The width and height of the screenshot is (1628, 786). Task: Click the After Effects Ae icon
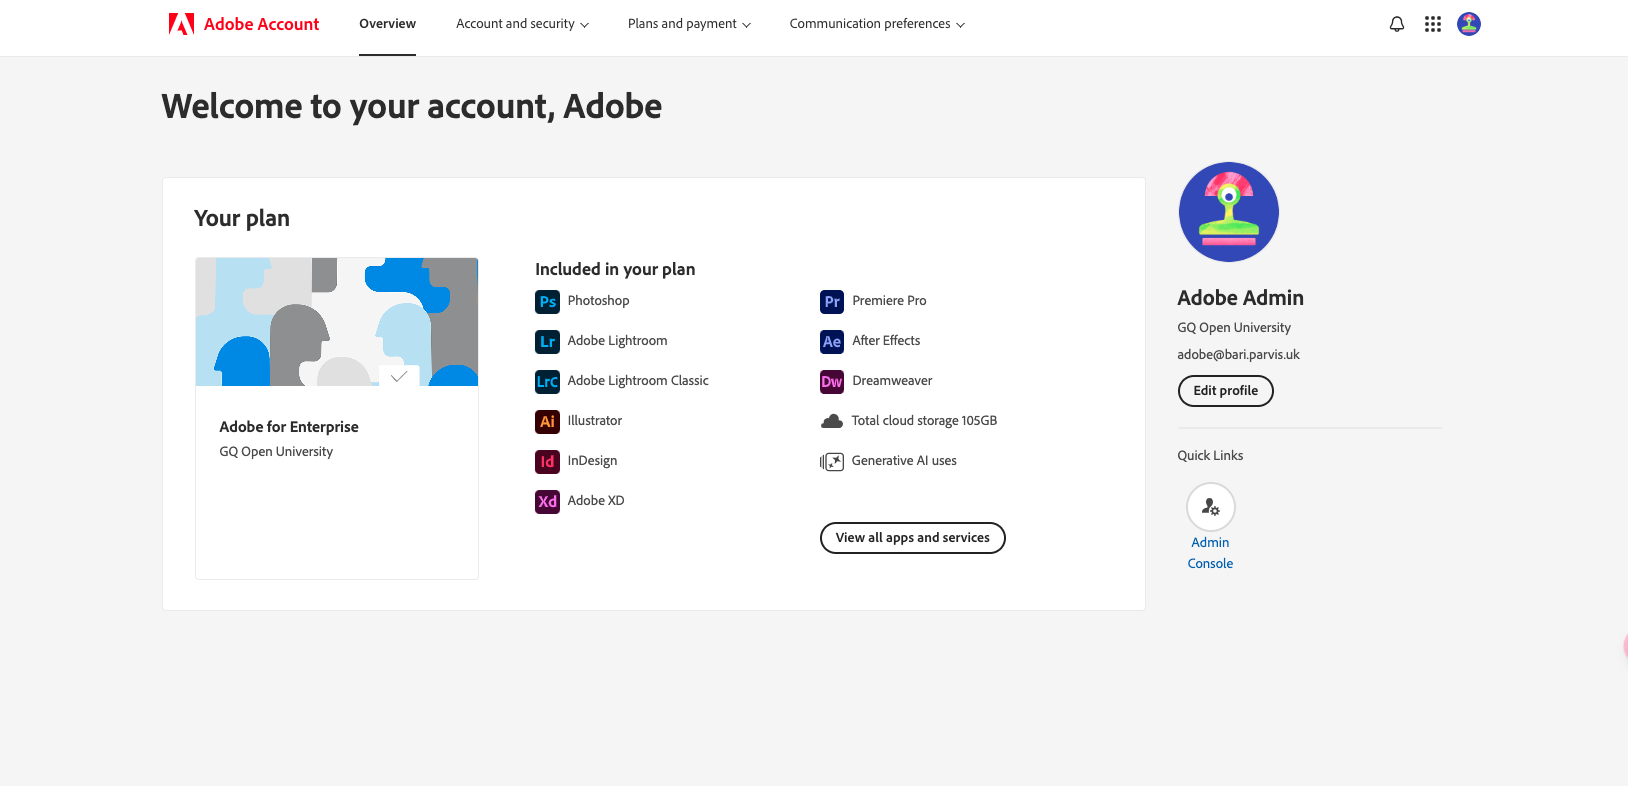pos(832,341)
